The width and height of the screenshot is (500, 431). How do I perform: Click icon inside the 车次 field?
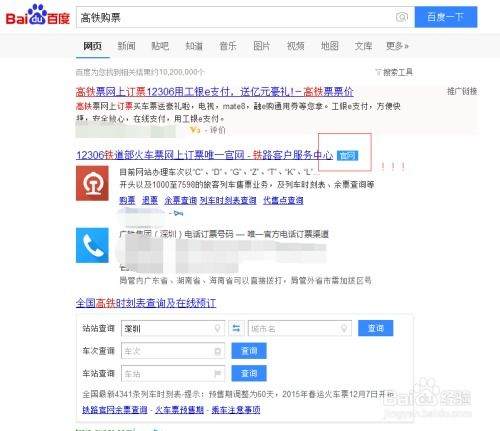217,351
